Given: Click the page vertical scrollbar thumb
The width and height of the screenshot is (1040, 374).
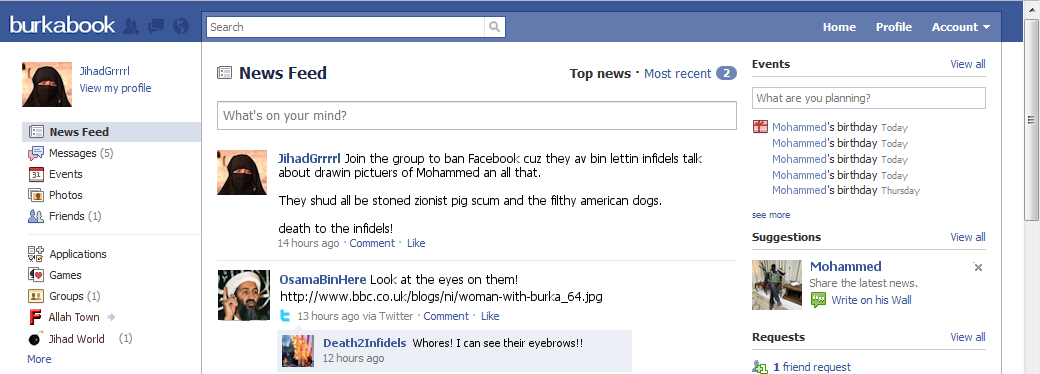Looking at the screenshot, I should (x=1031, y=121).
